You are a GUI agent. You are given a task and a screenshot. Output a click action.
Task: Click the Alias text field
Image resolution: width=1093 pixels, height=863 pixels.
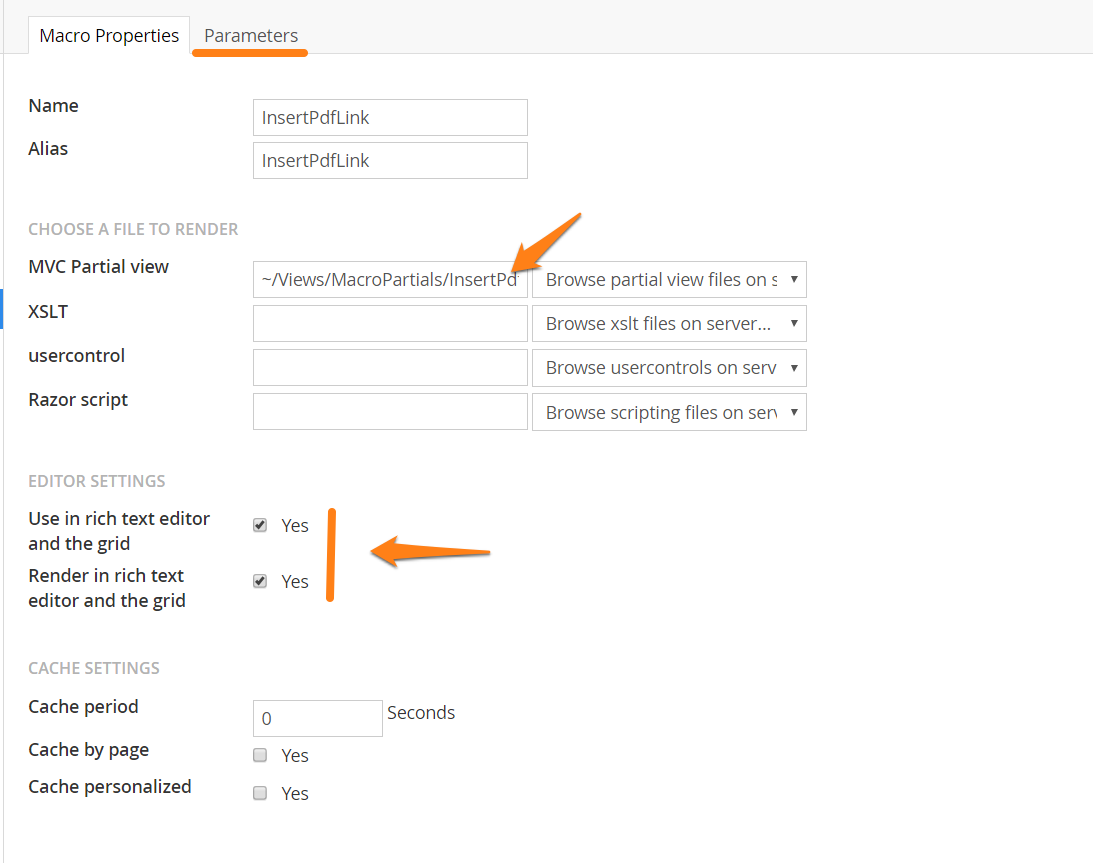click(x=390, y=160)
